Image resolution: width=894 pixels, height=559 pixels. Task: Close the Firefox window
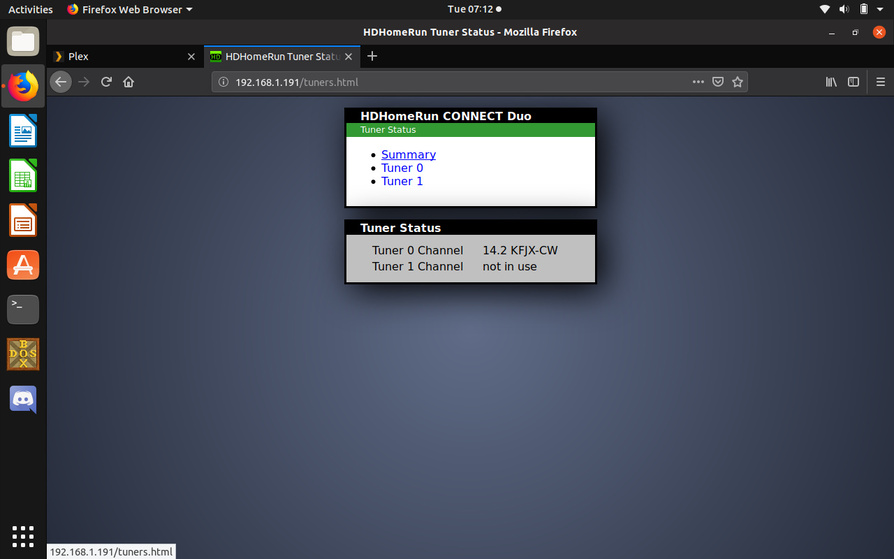pyautogui.click(x=879, y=32)
